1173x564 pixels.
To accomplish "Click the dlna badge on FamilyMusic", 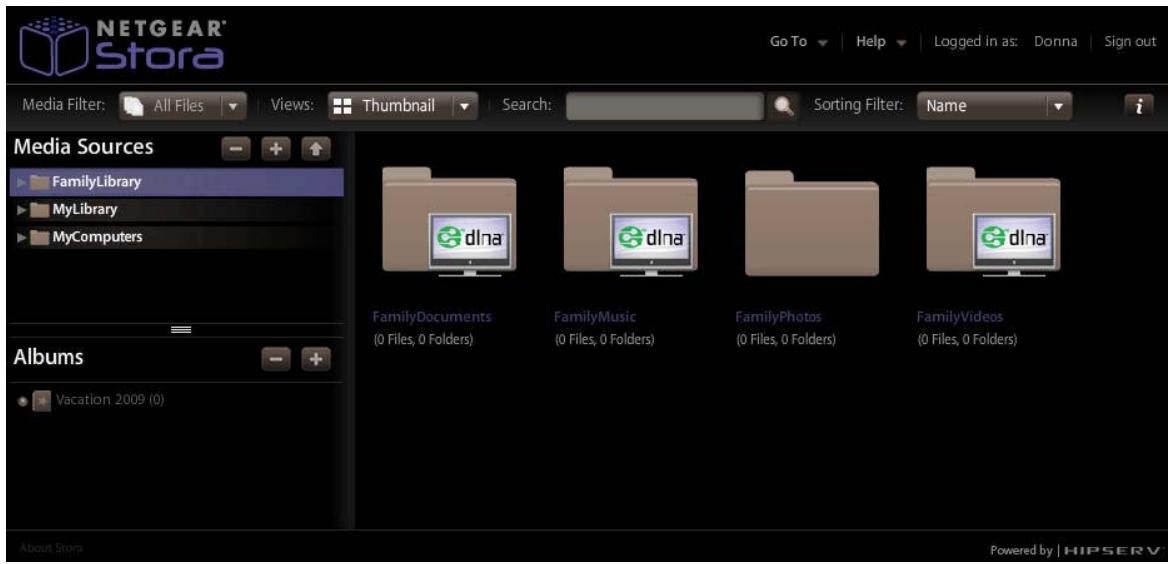I will tap(651, 244).
